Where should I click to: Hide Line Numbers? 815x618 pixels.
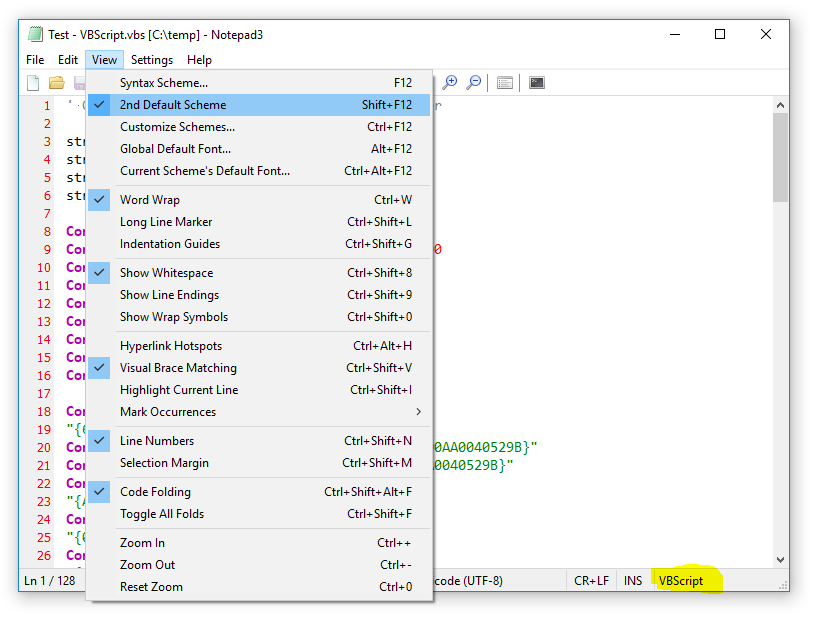pyautogui.click(x=259, y=441)
